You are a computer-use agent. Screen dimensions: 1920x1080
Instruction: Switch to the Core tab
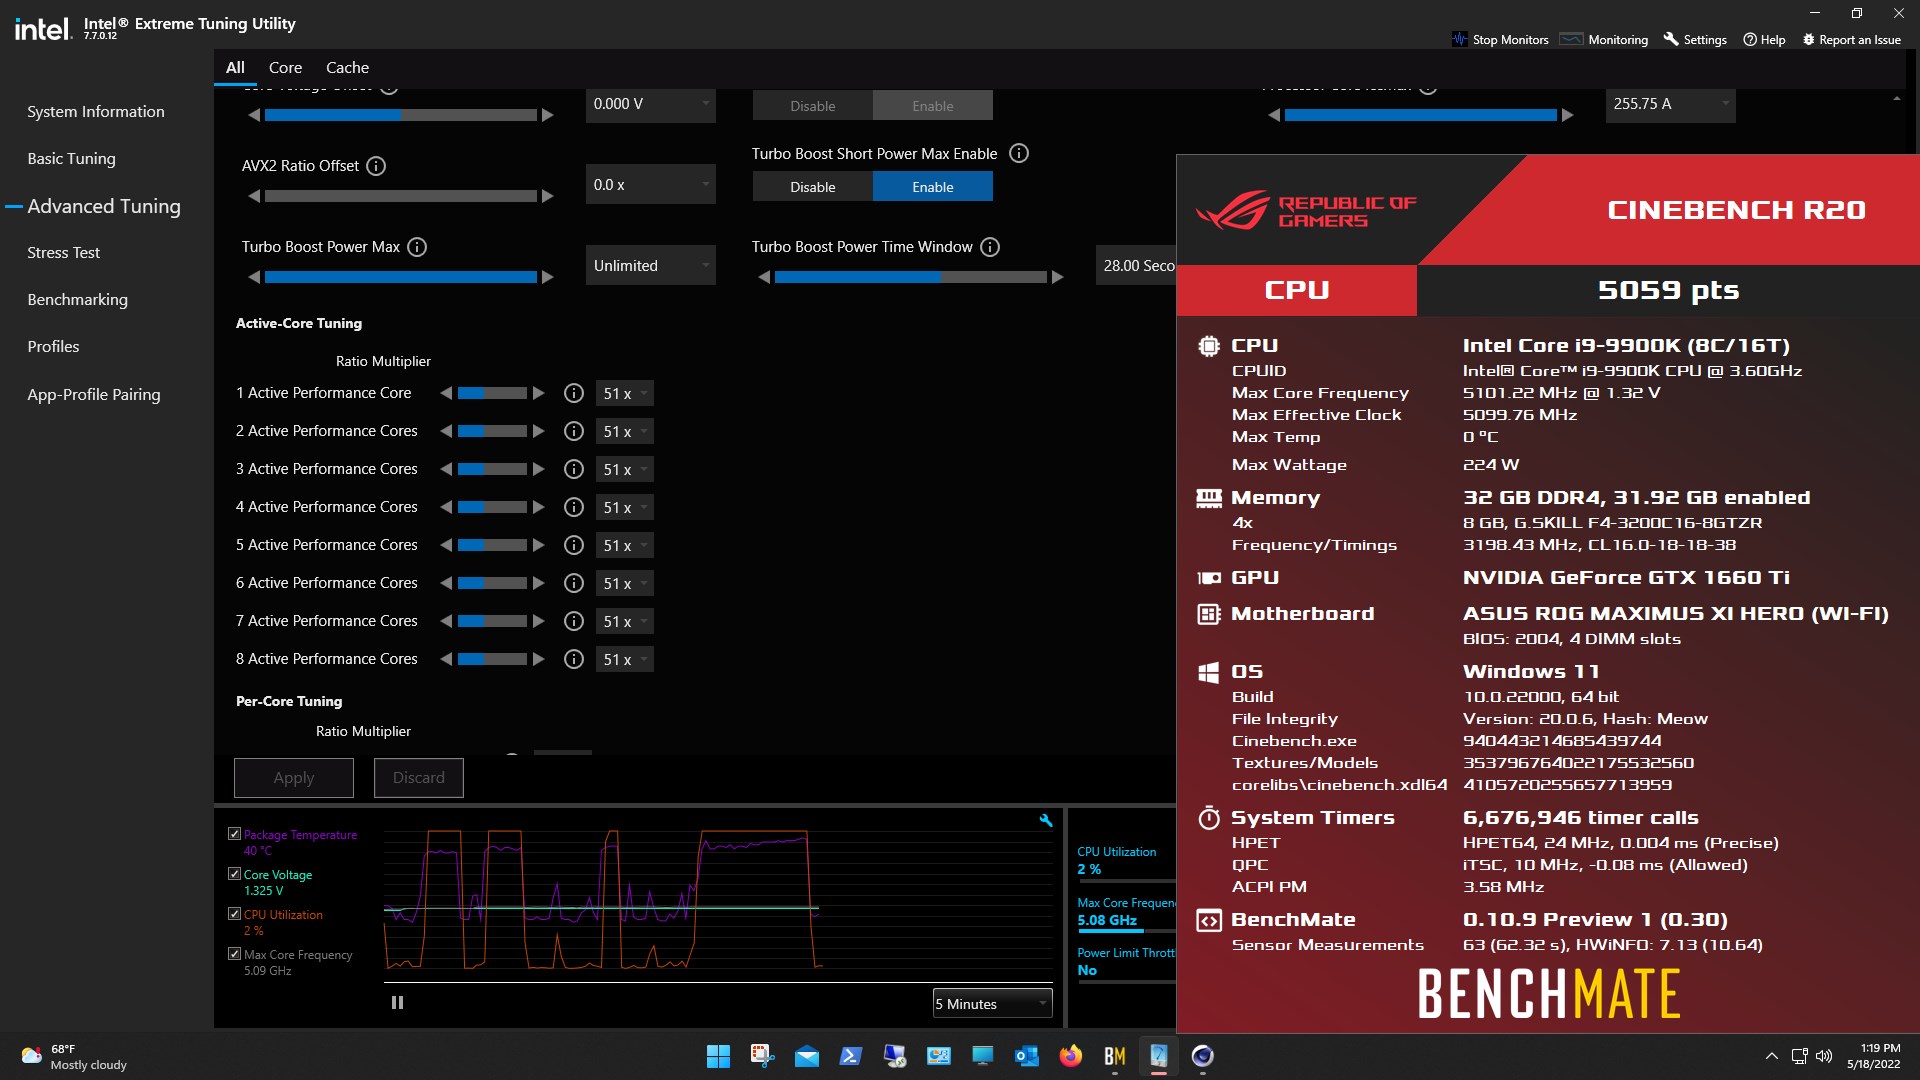285,68
